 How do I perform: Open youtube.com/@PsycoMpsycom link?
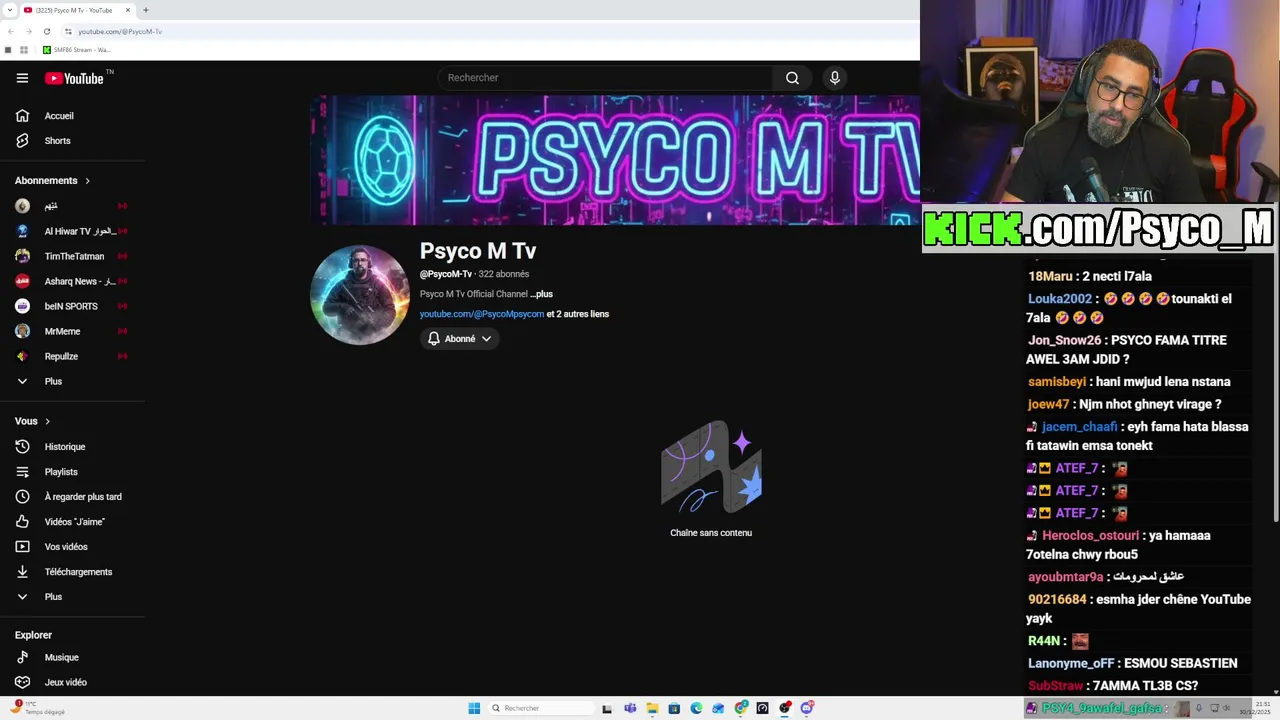(482, 314)
